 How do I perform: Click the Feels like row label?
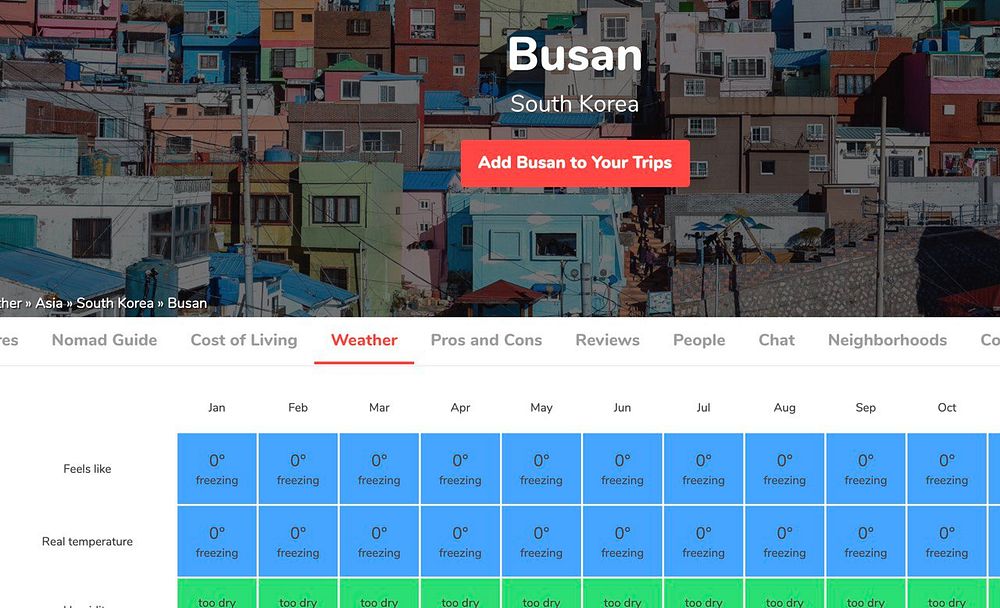click(x=87, y=469)
